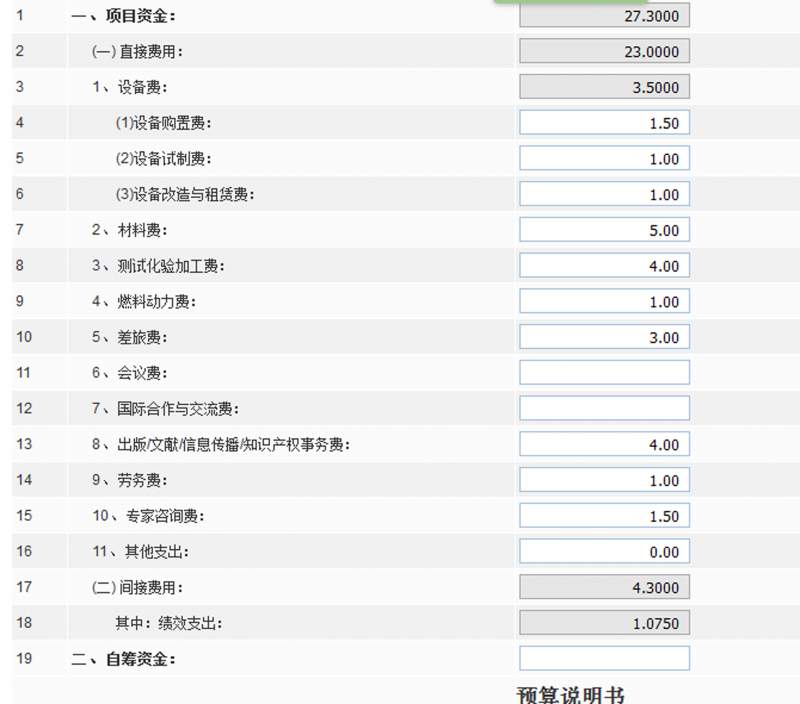This screenshot has height=704, width=800.
Task: Click the empty 自筹资金 input field
Action: (x=605, y=658)
